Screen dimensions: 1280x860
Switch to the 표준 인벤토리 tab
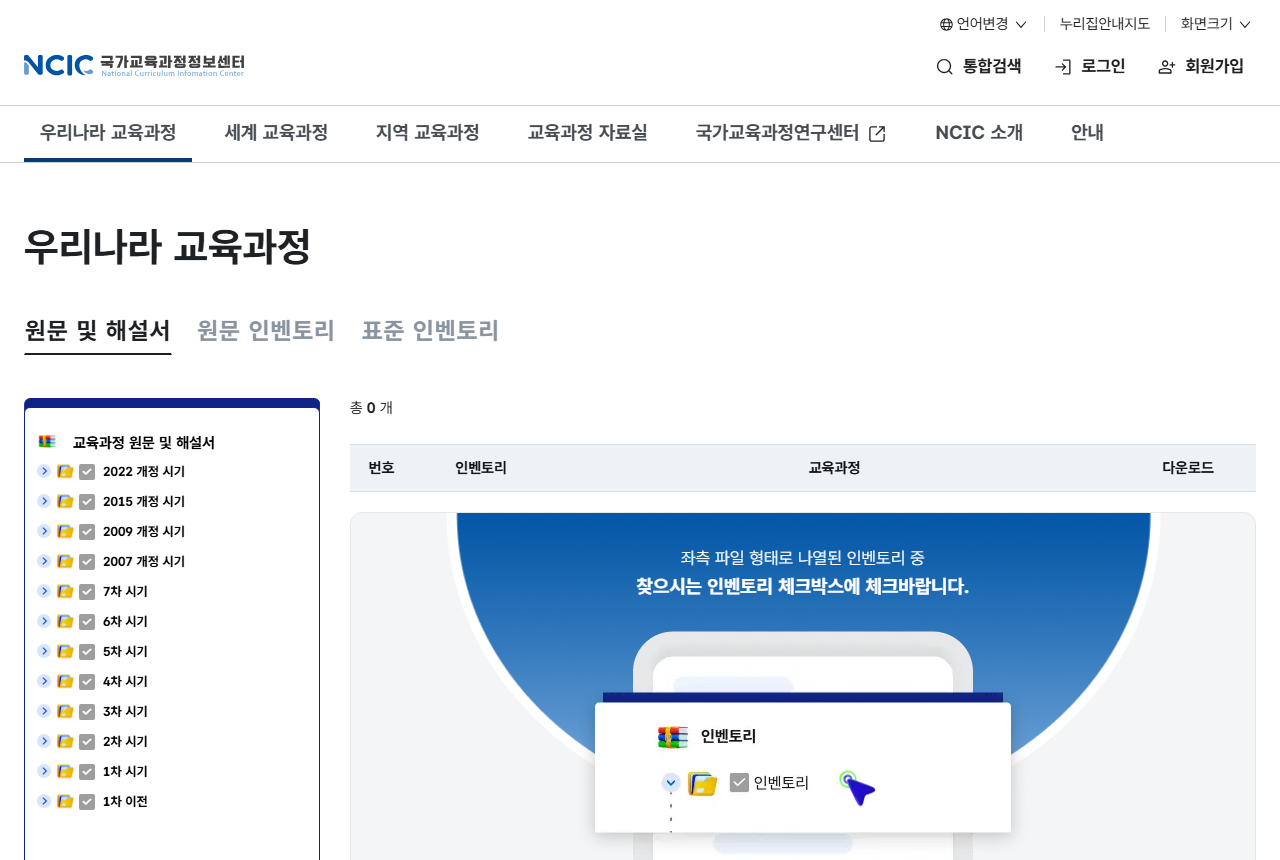(430, 331)
